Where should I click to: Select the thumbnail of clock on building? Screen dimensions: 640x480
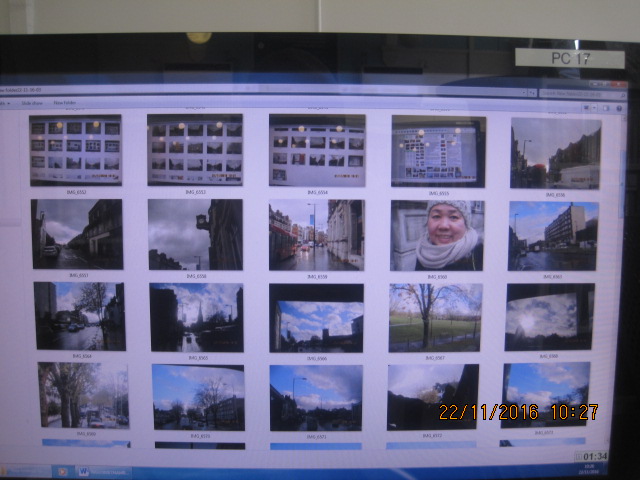196,235
